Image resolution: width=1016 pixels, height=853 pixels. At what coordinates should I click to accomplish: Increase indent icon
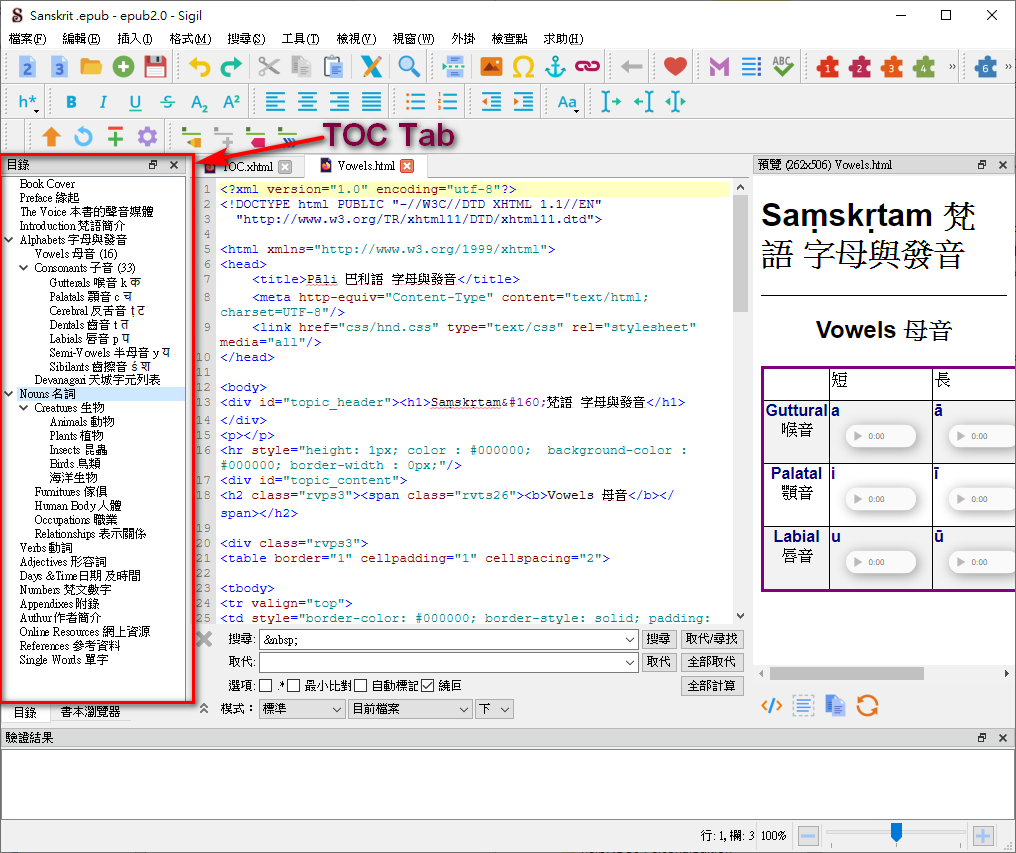(523, 102)
